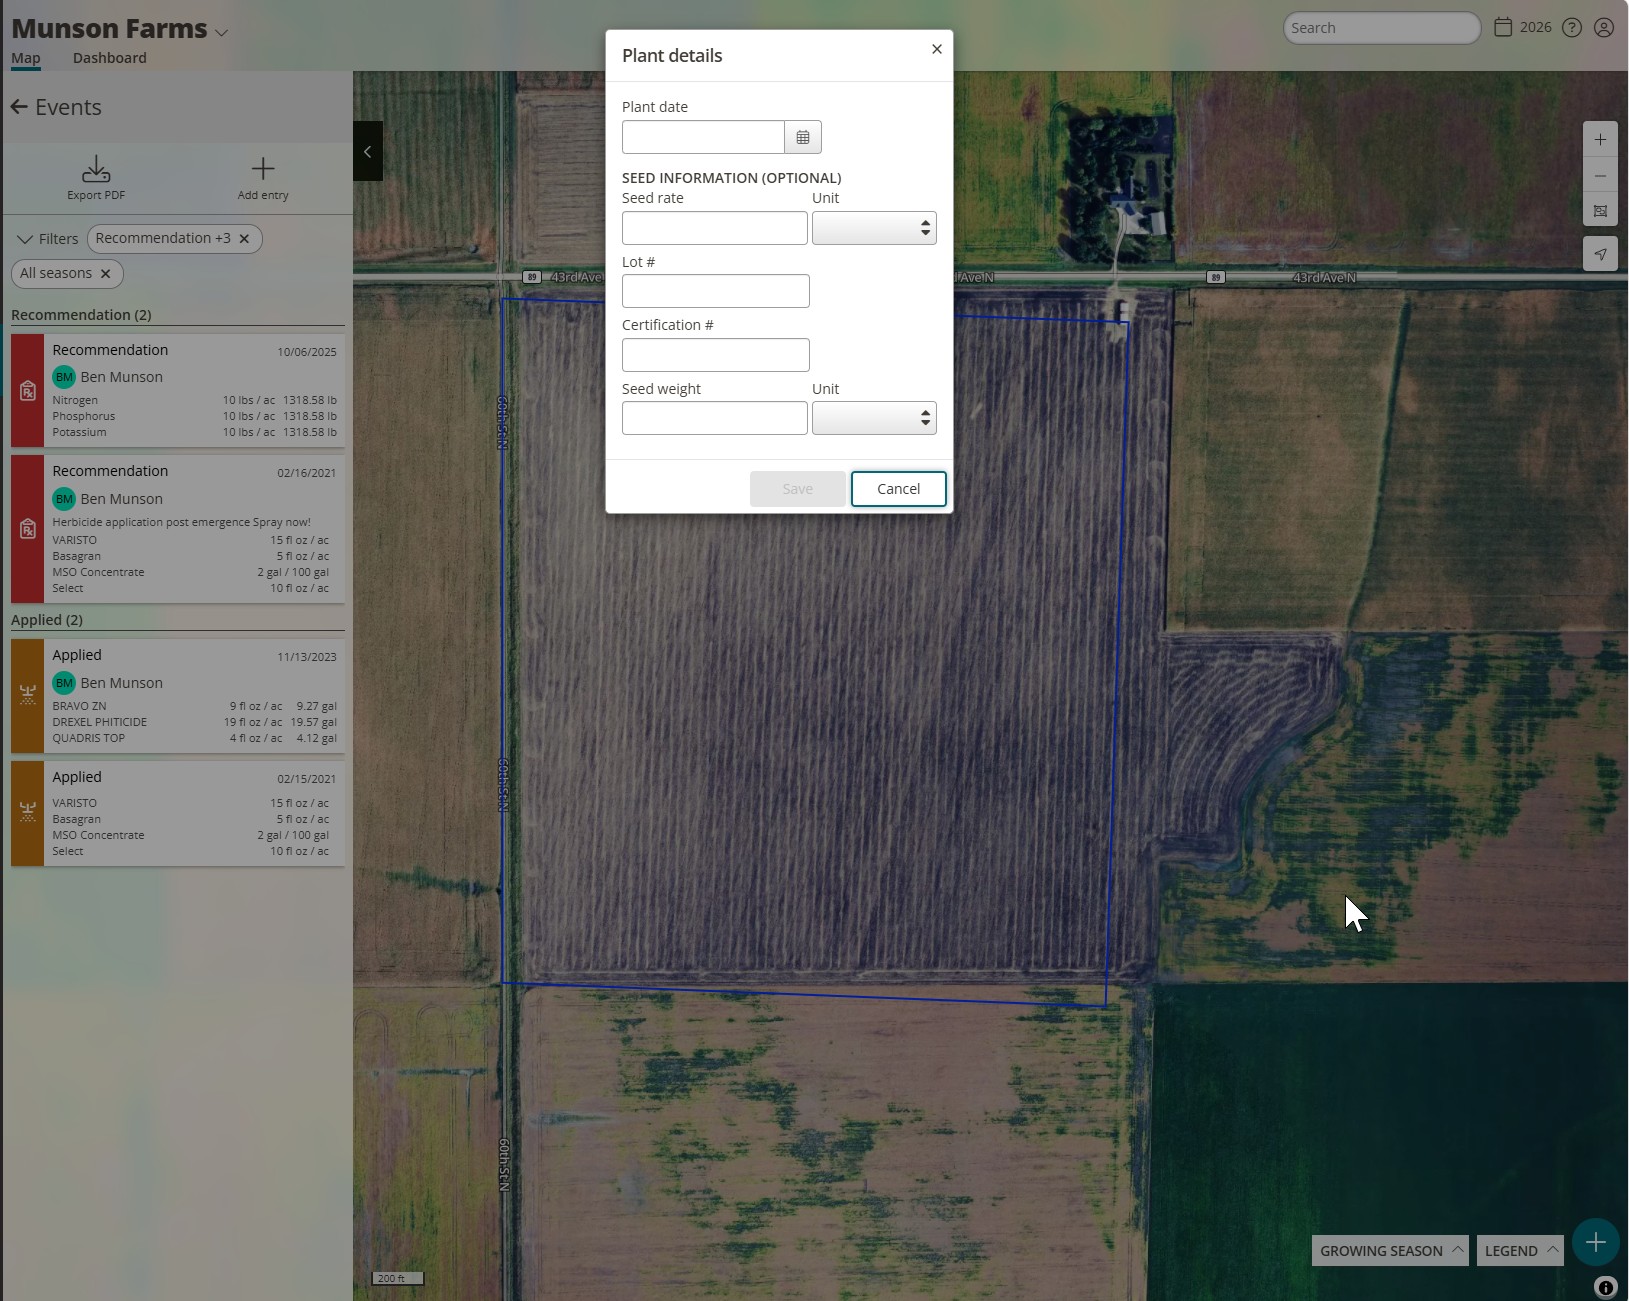Click the teal floating add button
1629x1301 pixels.
point(1596,1242)
